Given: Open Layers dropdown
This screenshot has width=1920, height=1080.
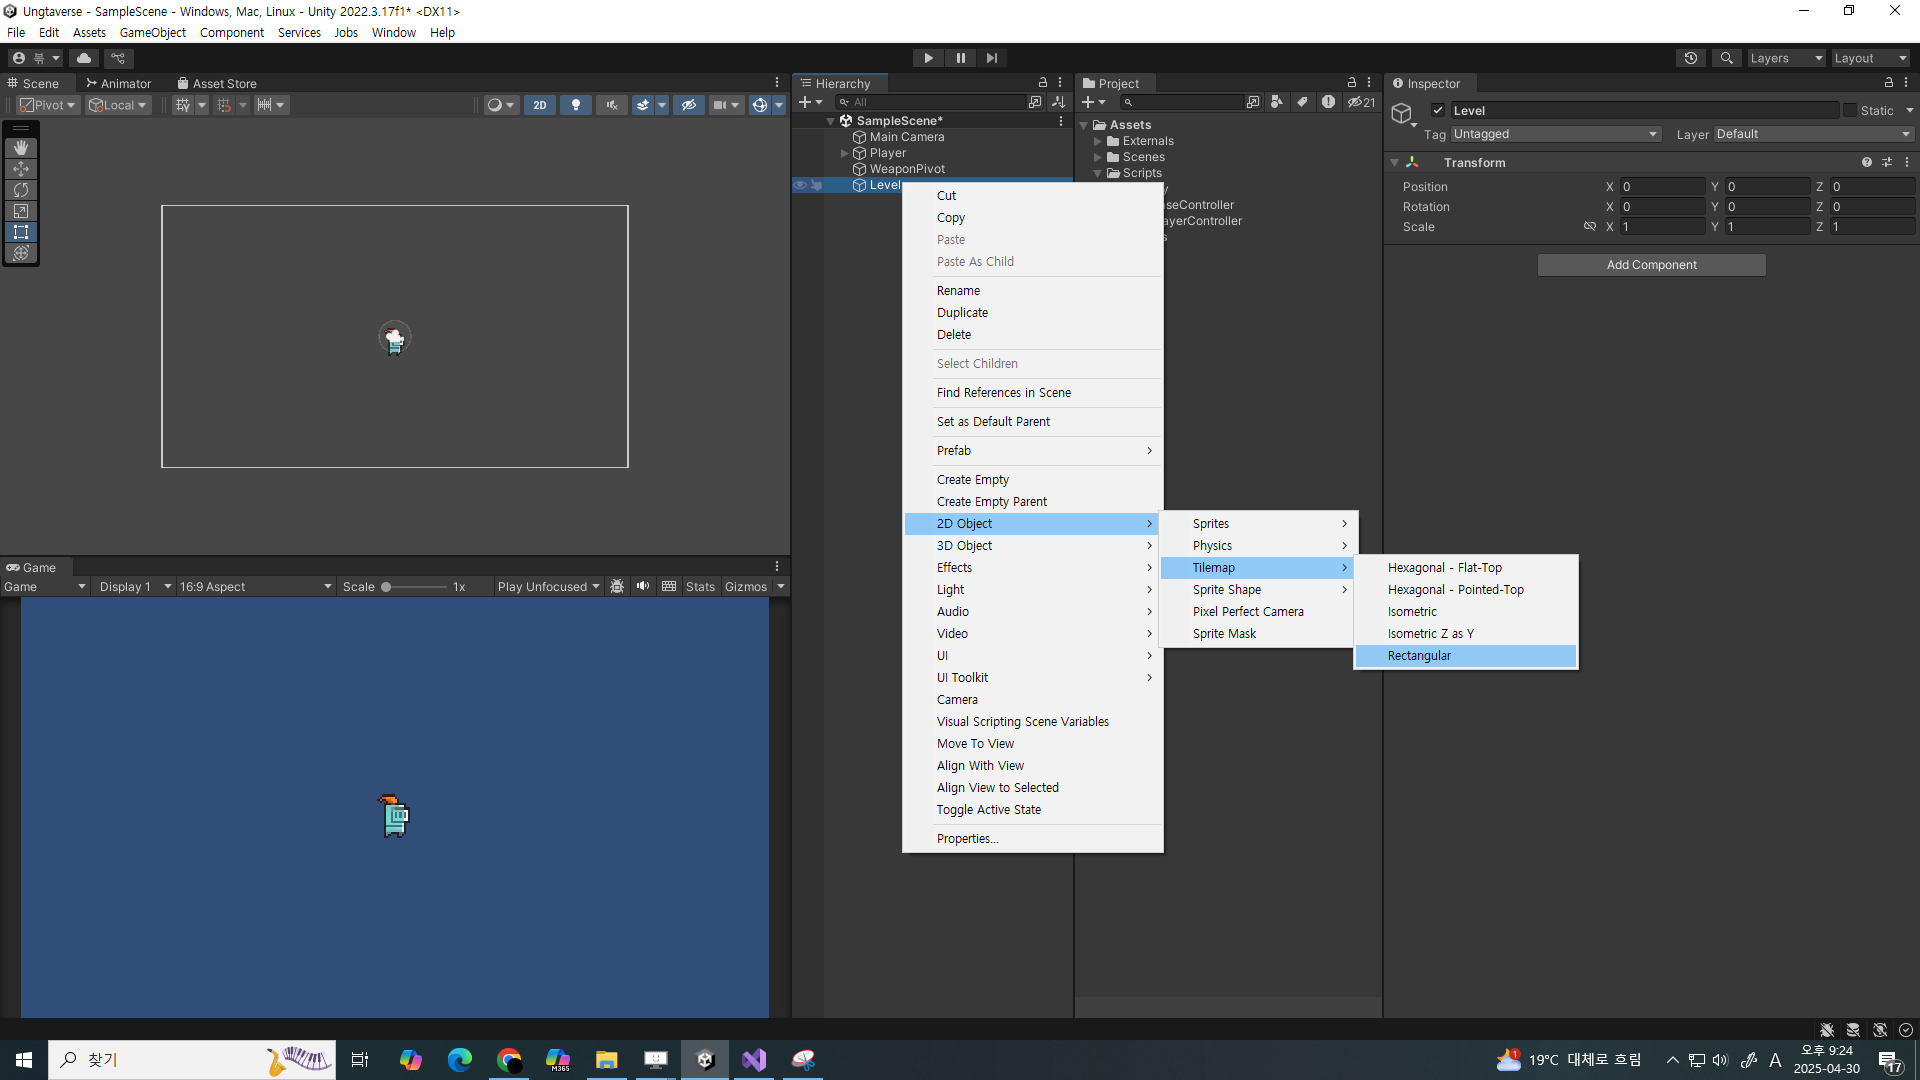Looking at the screenshot, I should (x=1786, y=58).
